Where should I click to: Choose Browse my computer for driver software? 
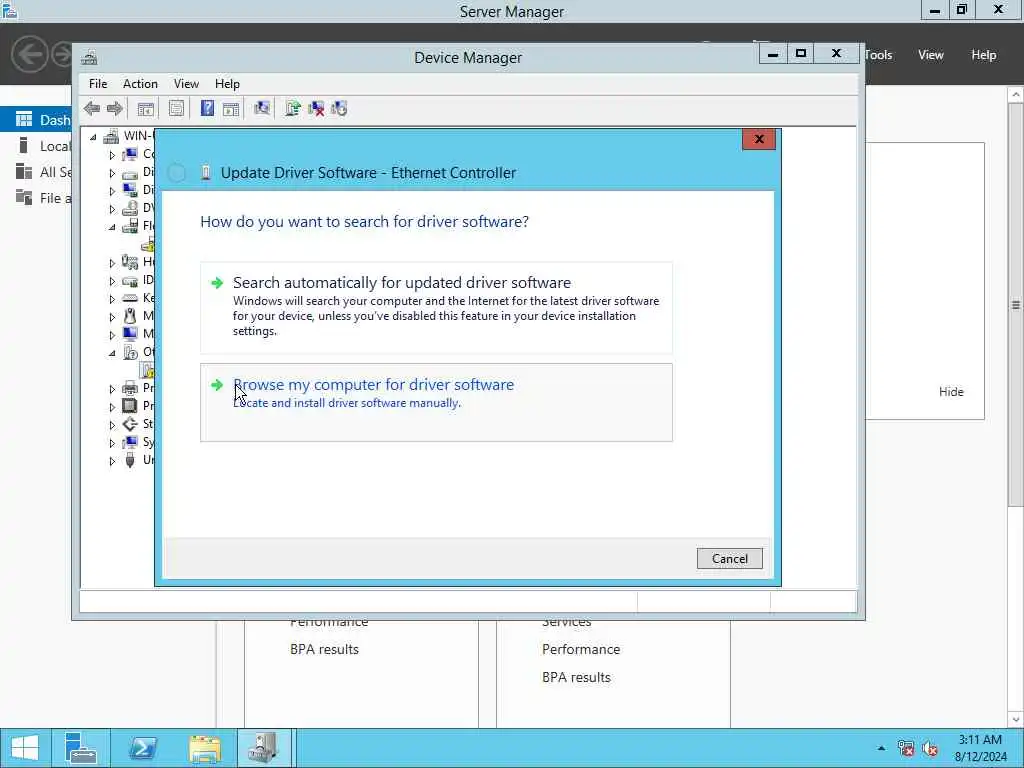coord(436,402)
